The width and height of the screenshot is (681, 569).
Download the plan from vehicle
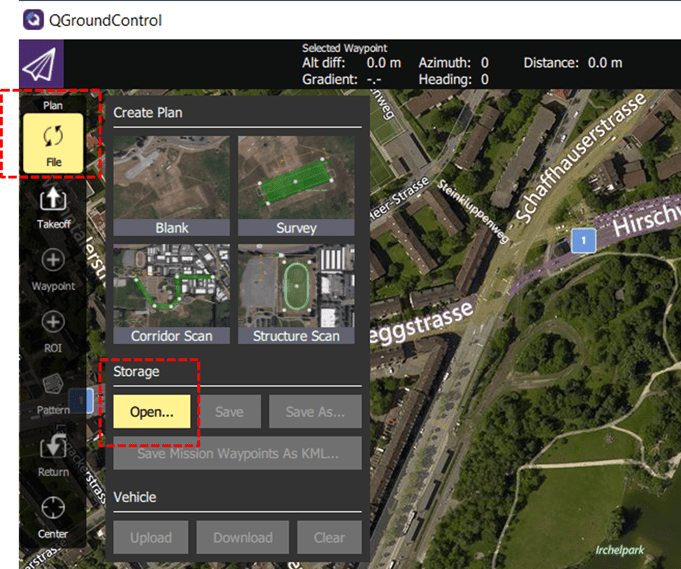point(243,537)
